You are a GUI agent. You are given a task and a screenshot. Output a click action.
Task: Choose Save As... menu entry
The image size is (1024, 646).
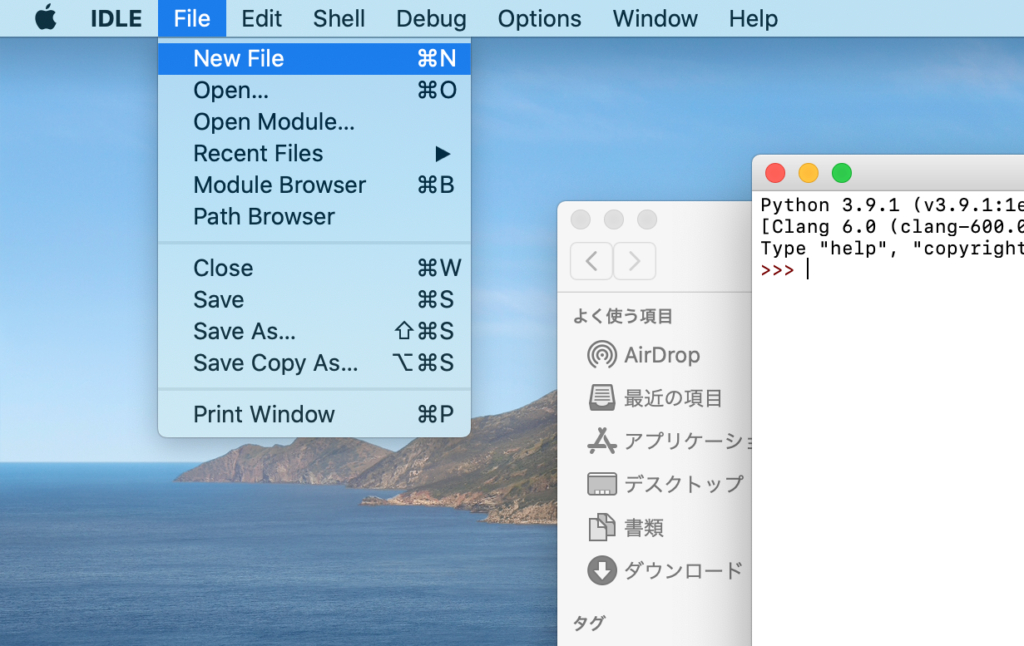click(314, 331)
